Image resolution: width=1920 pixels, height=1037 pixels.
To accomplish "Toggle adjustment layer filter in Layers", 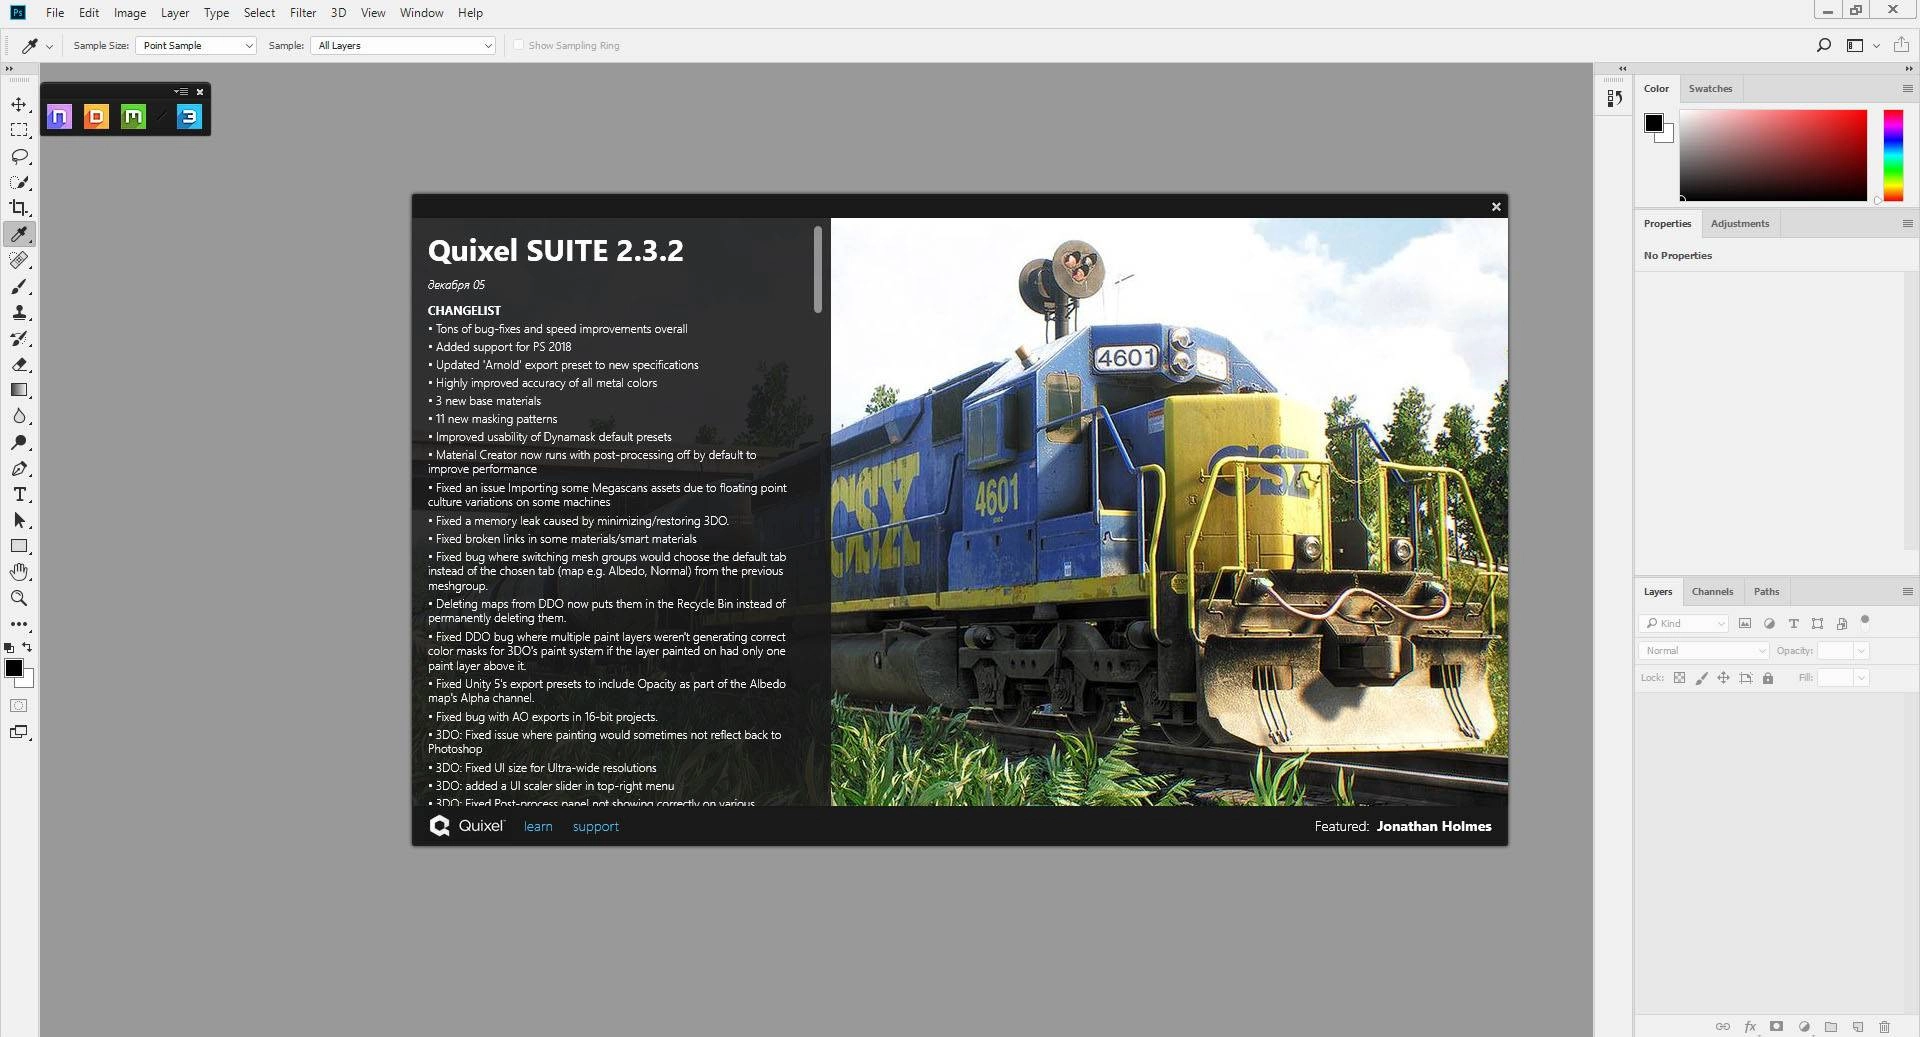I will 1769,623.
